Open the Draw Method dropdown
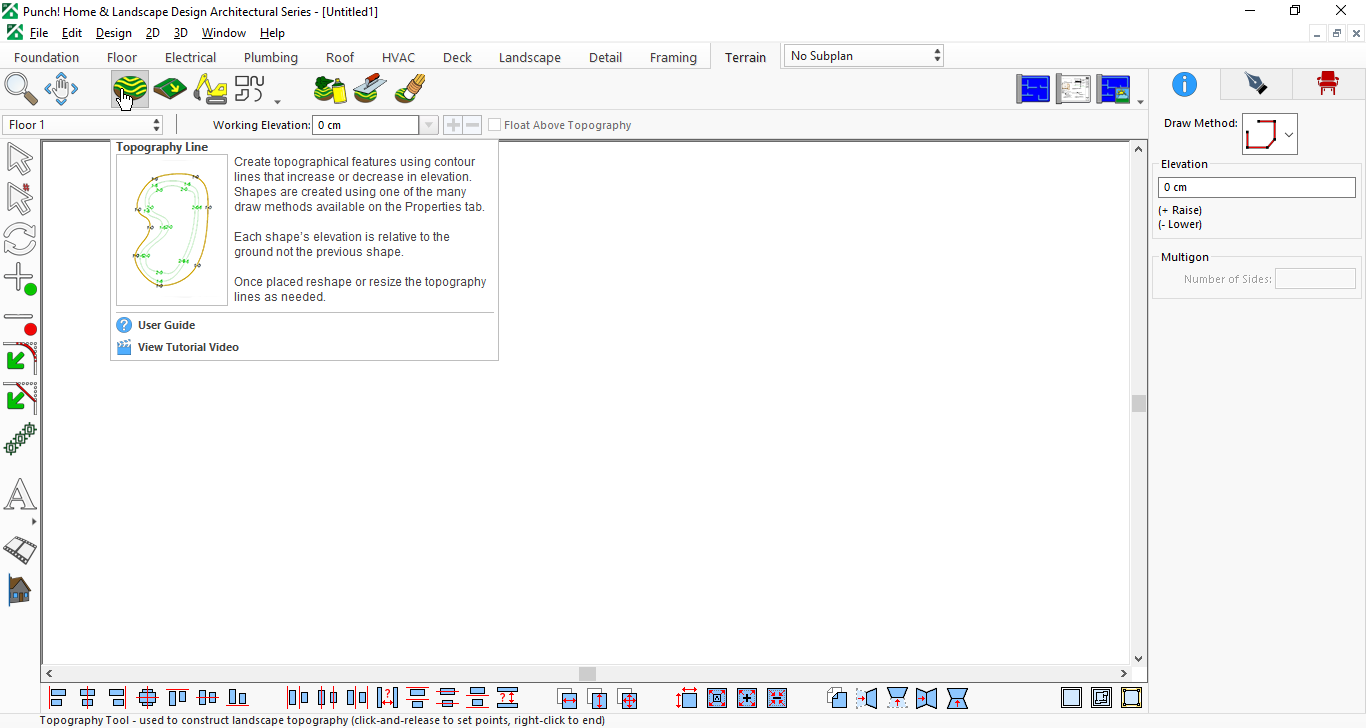 [1270, 134]
